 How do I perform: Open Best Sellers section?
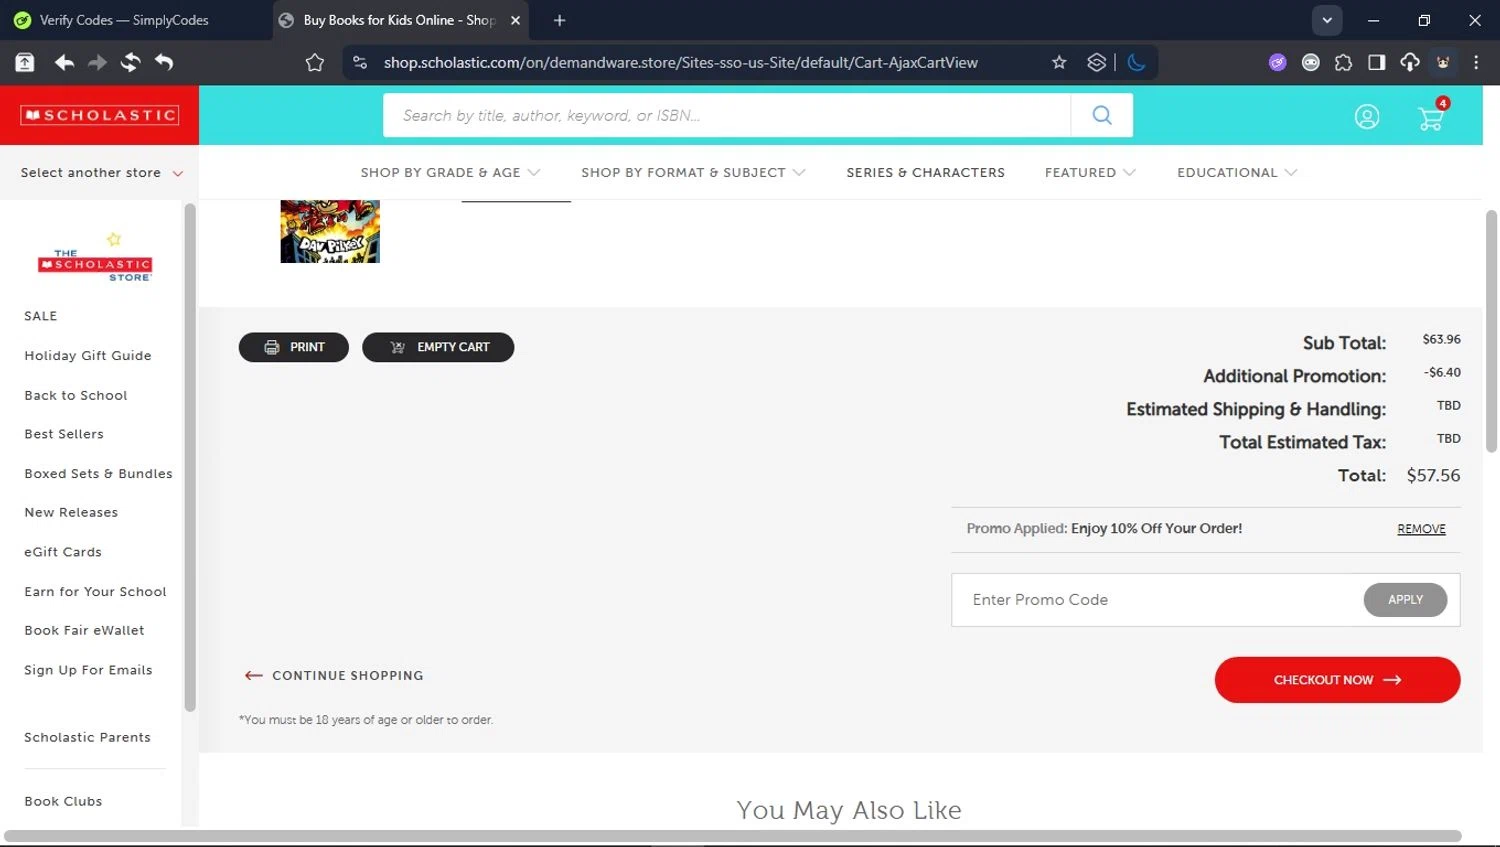pos(64,434)
